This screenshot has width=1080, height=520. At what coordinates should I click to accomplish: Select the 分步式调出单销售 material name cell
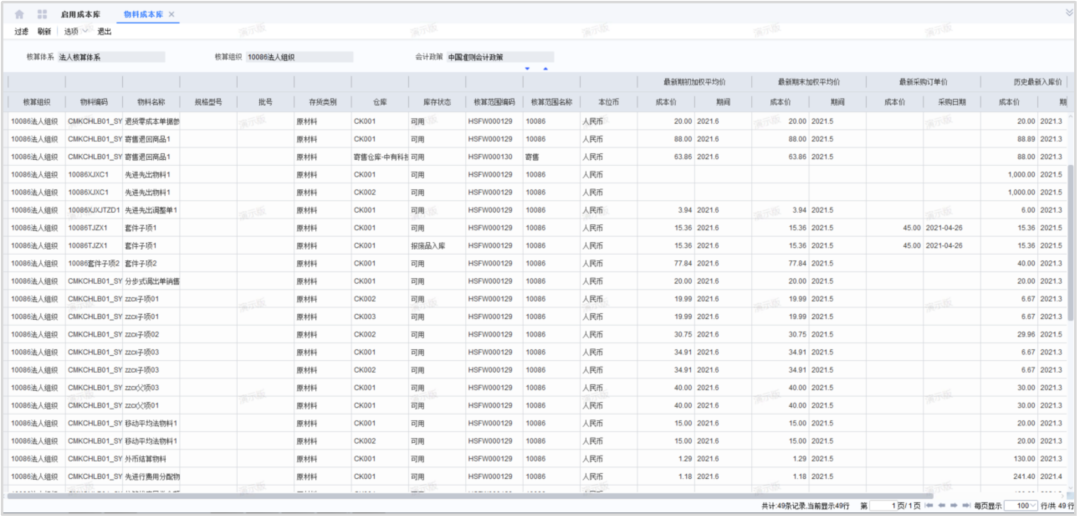pos(151,281)
